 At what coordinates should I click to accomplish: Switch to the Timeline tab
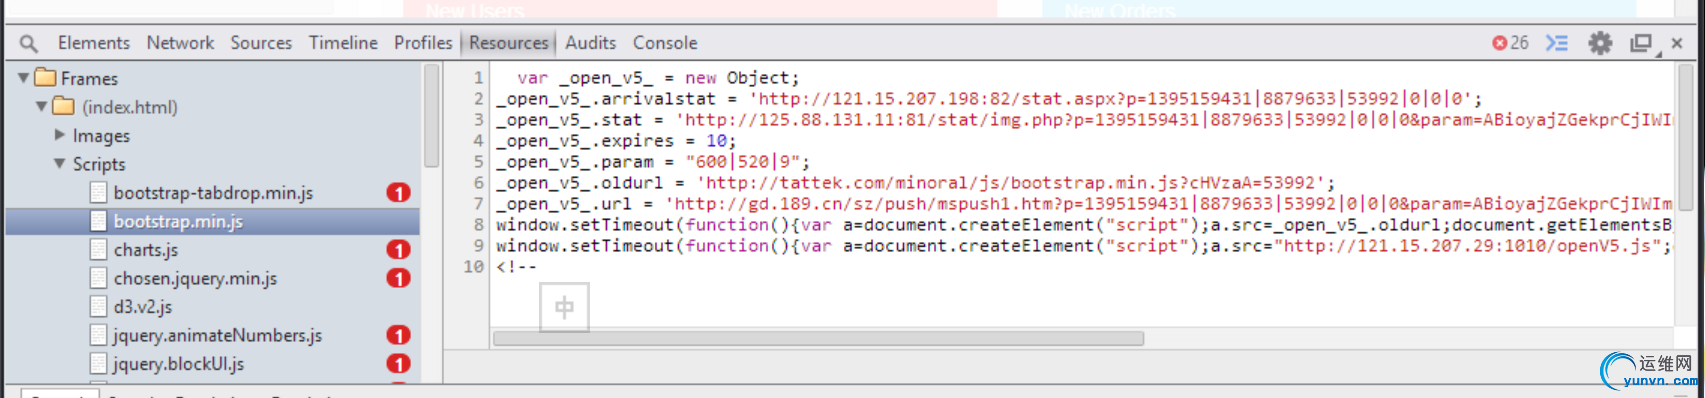pos(343,43)
